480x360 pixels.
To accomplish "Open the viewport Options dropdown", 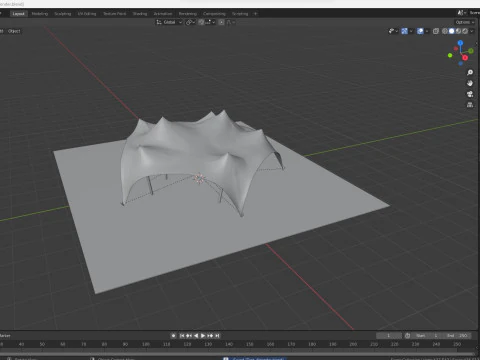I will (x=465, y=22).
